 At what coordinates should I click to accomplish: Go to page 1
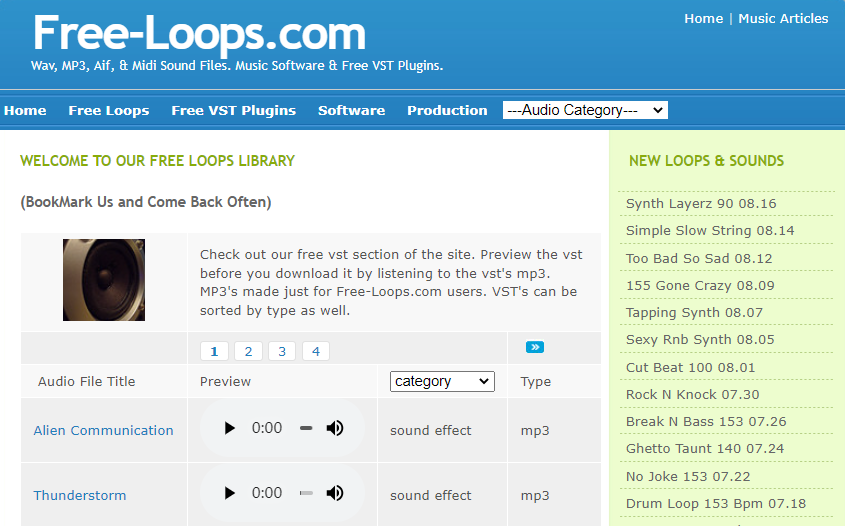click(x=214, y=351)
